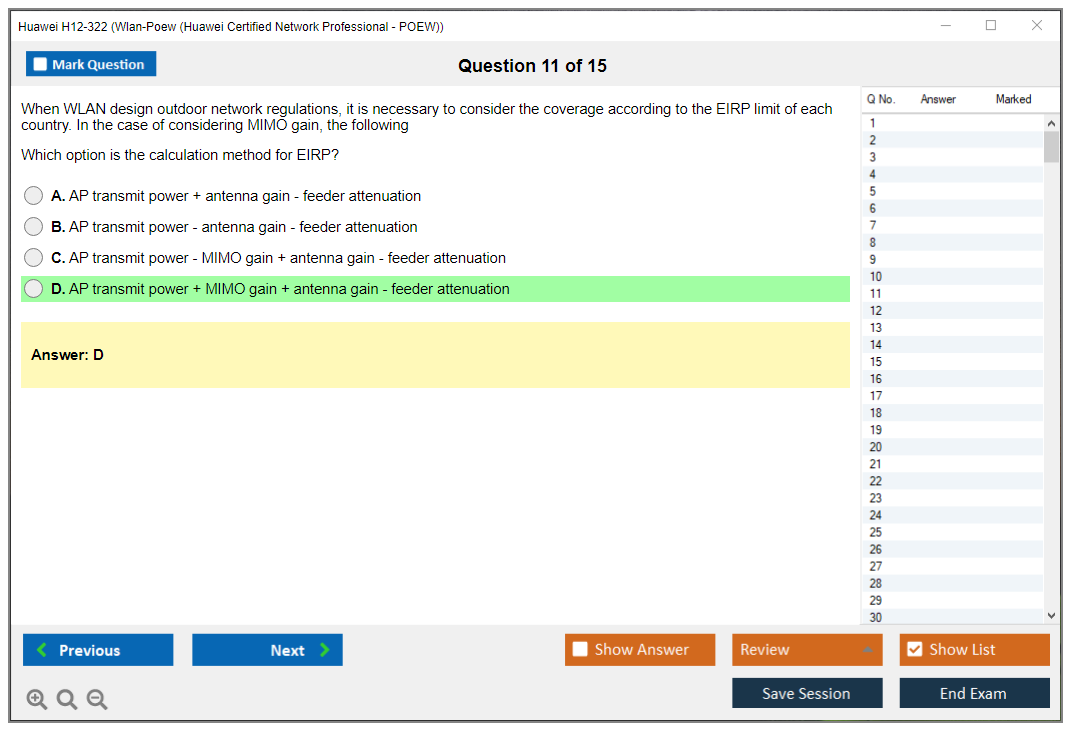Click the zoom out magnifier icon
The height and width of the screenshot is (735, 1075).
coord(97,700)
